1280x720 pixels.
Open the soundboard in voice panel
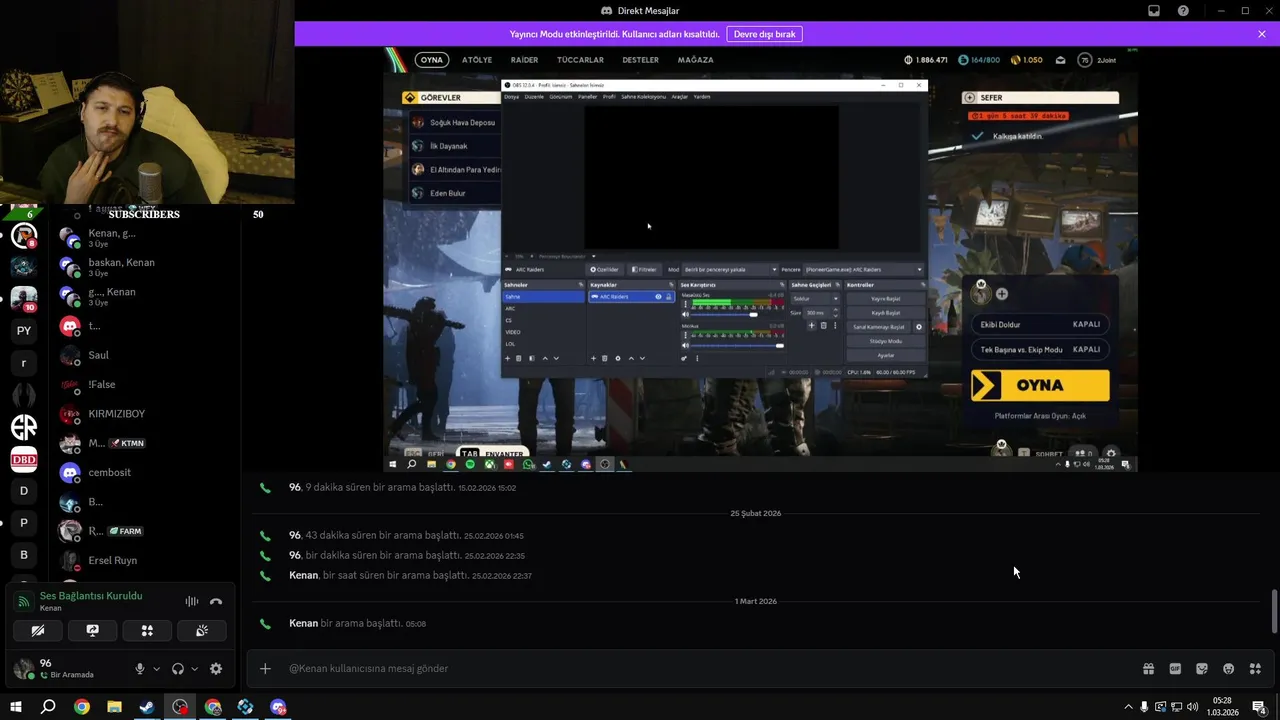coord(201,630)
